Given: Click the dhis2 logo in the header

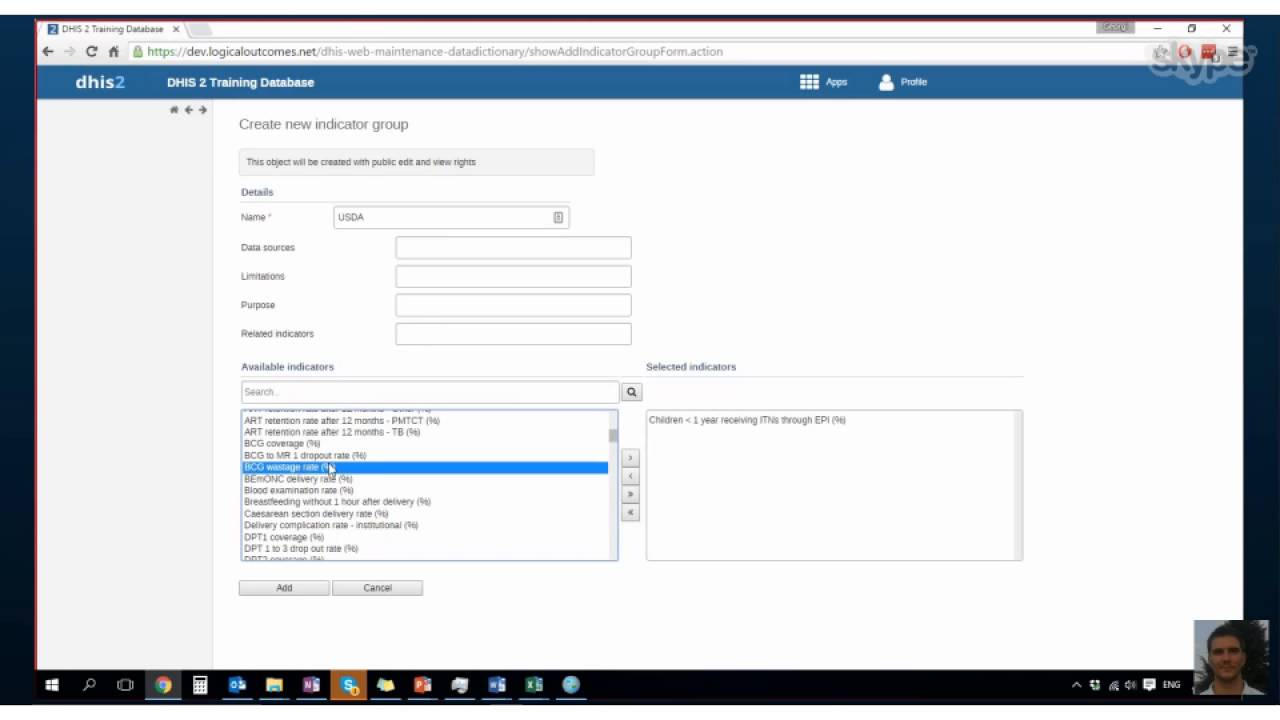Looking at the screenshot, I should tap(100, 82).
